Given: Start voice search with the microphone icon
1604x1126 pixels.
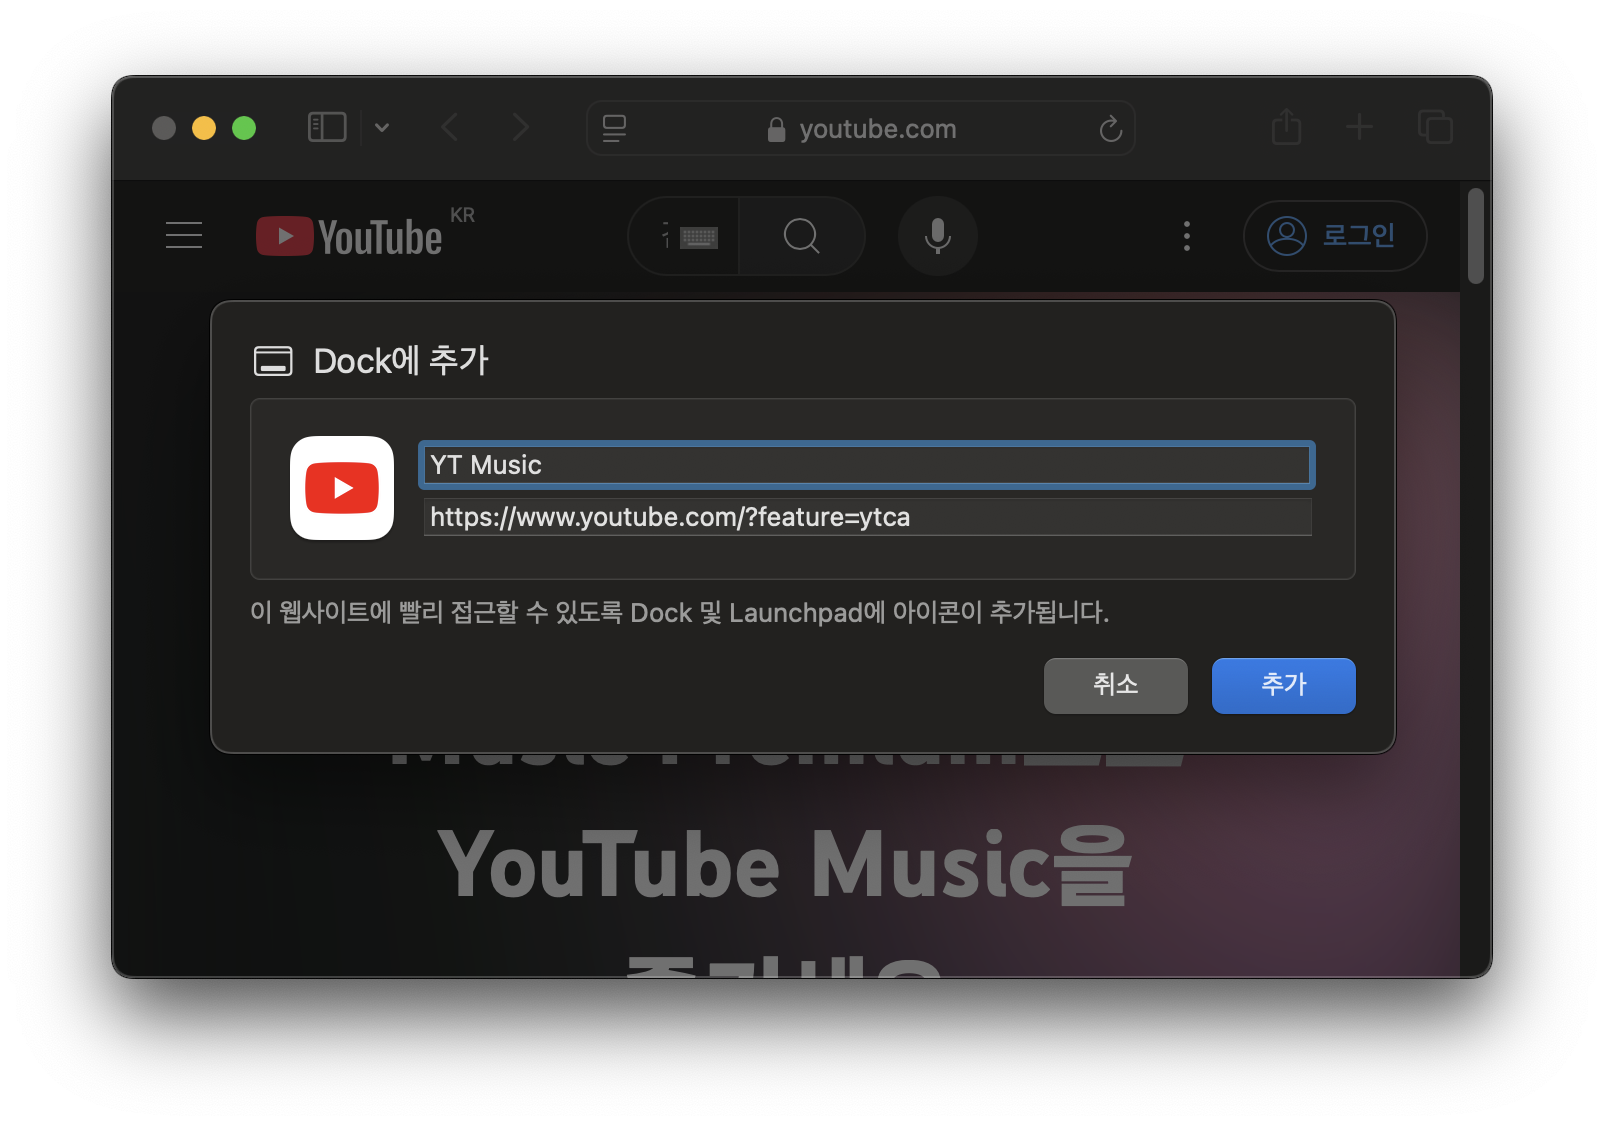Looking at the screenshot, I should [x=937, y=236].
